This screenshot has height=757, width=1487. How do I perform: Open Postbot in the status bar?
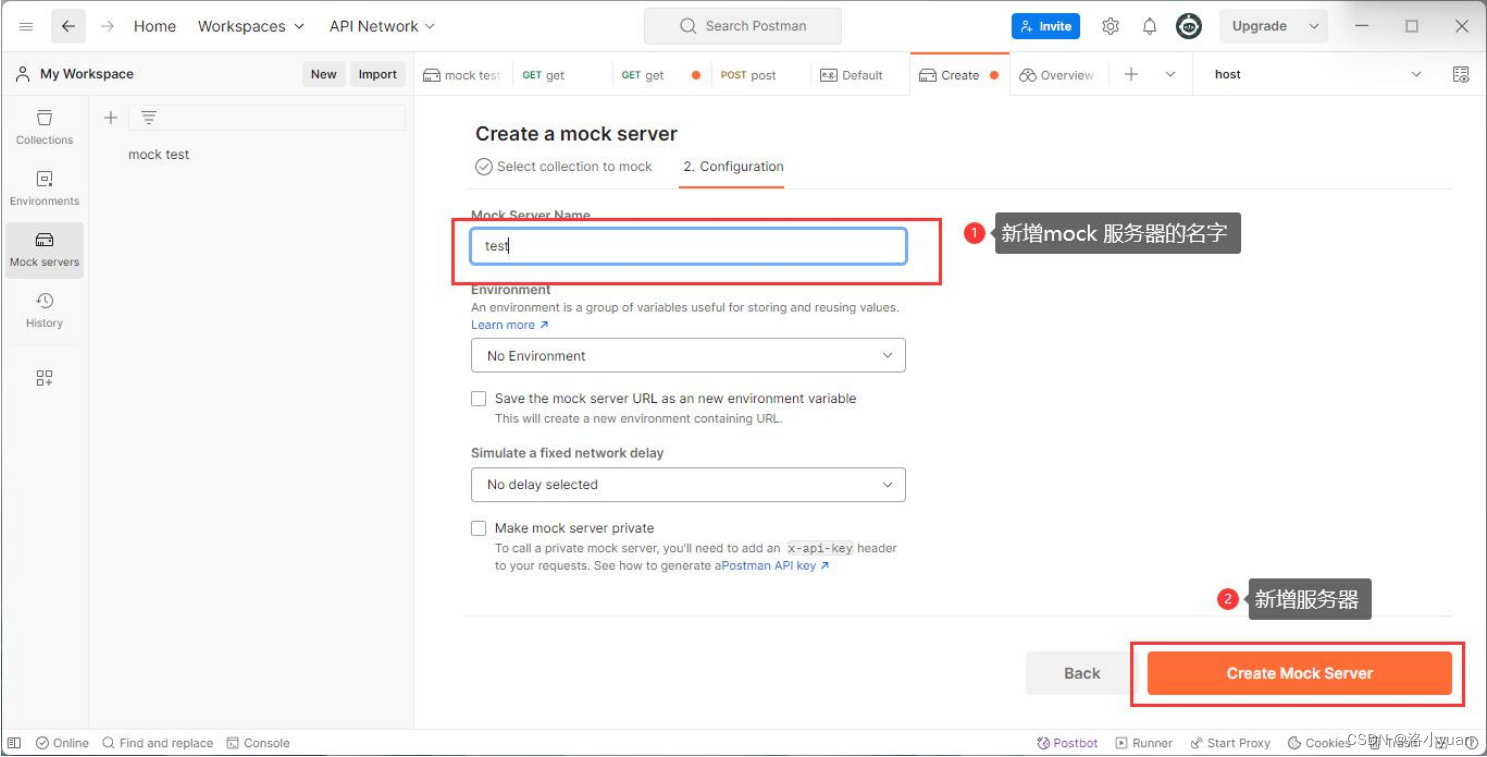tap(1068, 743)
